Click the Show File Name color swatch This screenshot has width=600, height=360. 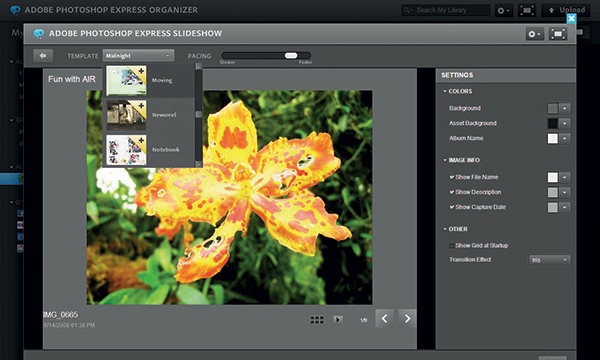[553, 177]
